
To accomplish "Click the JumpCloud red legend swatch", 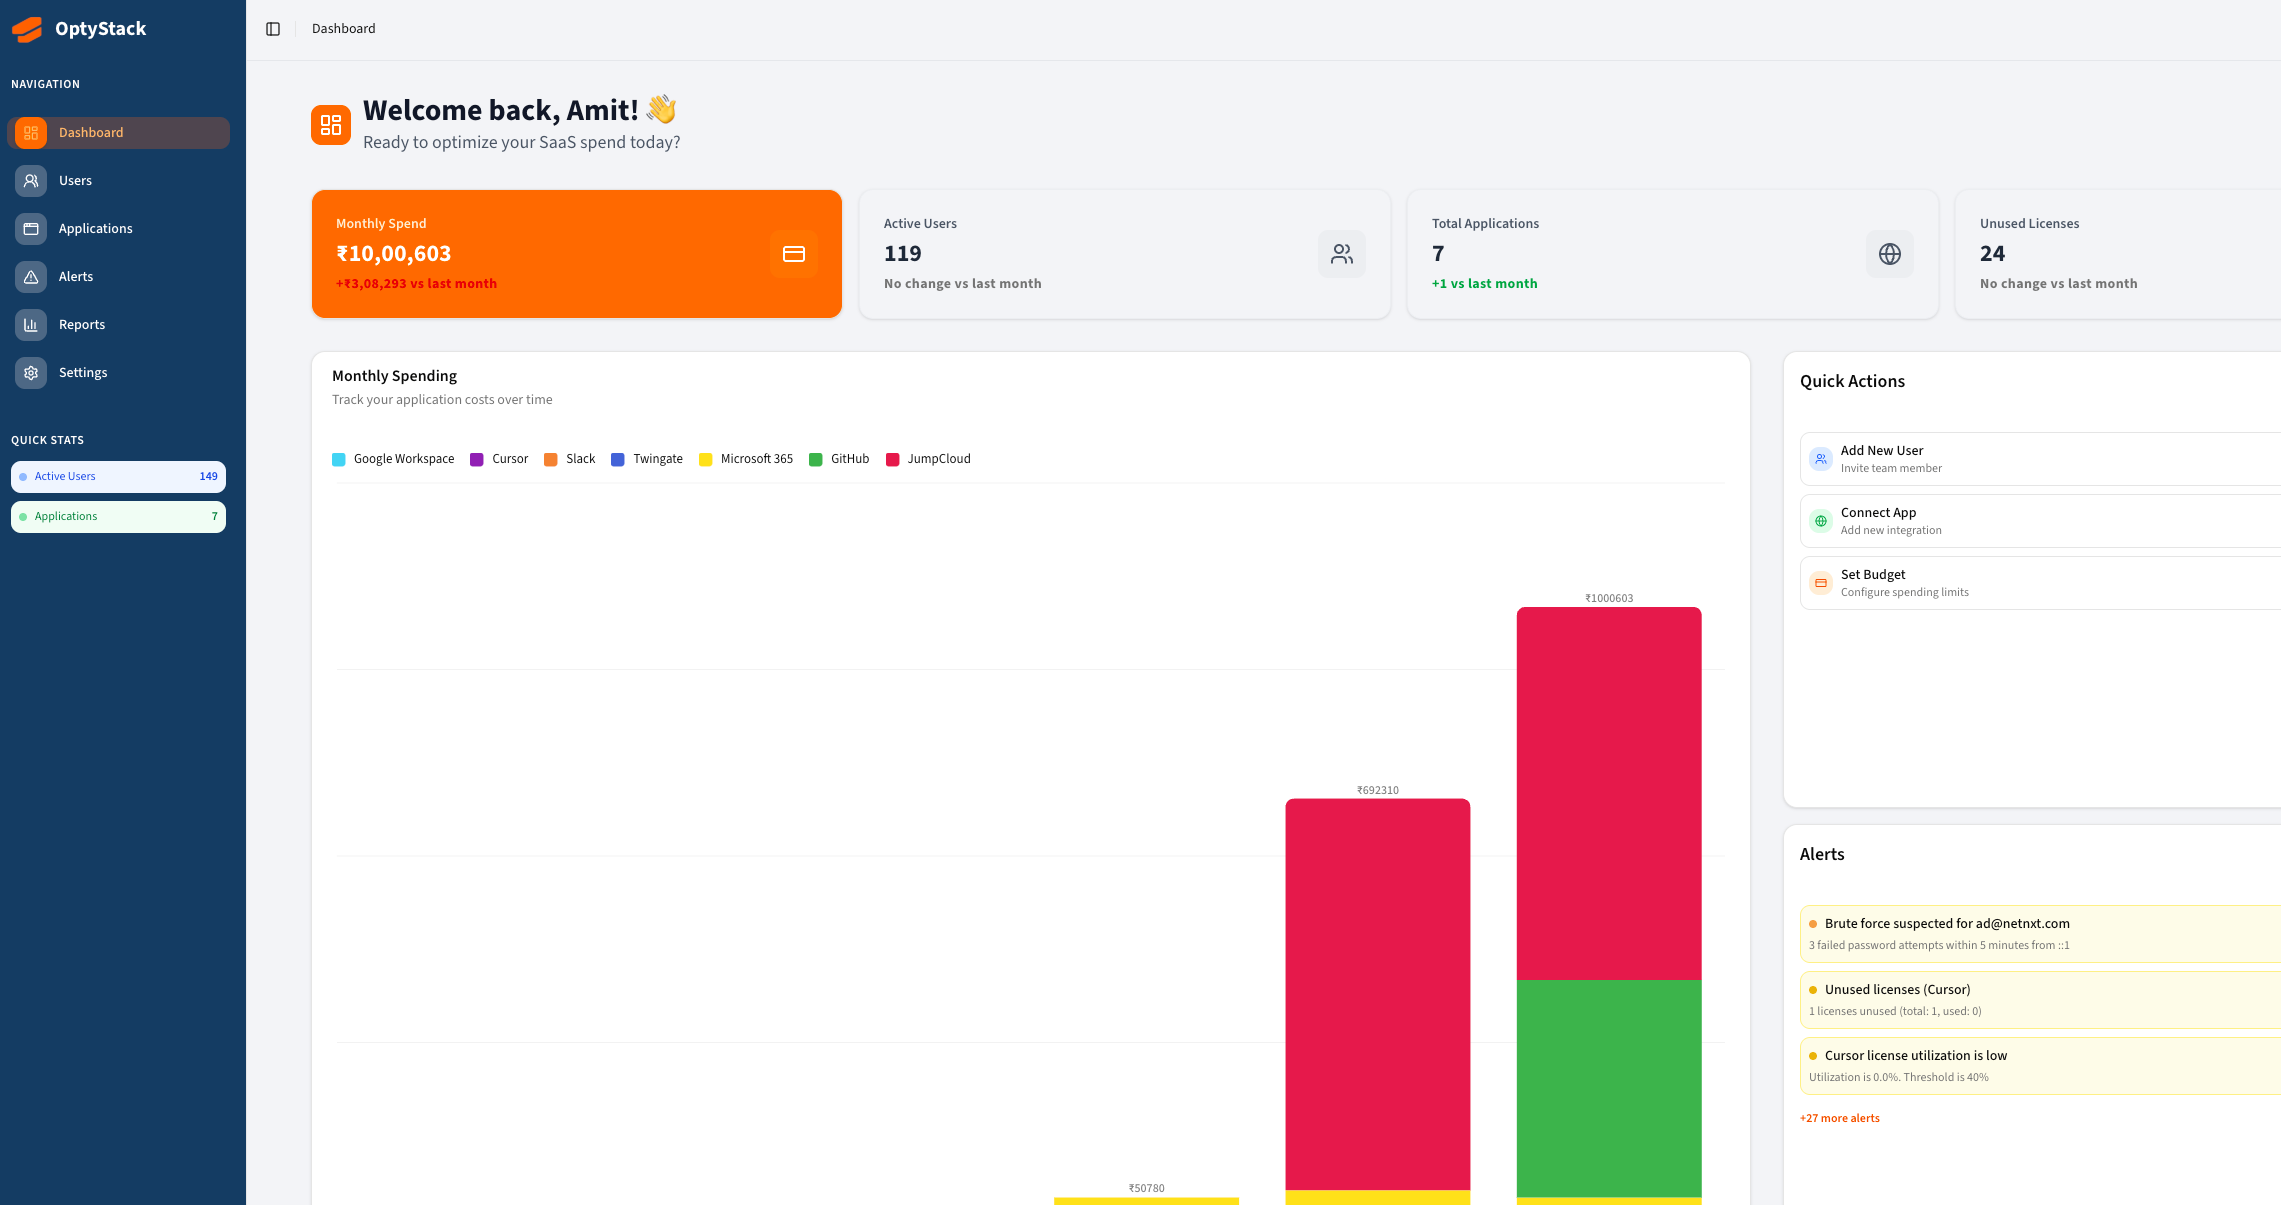I will coord(892,460).
